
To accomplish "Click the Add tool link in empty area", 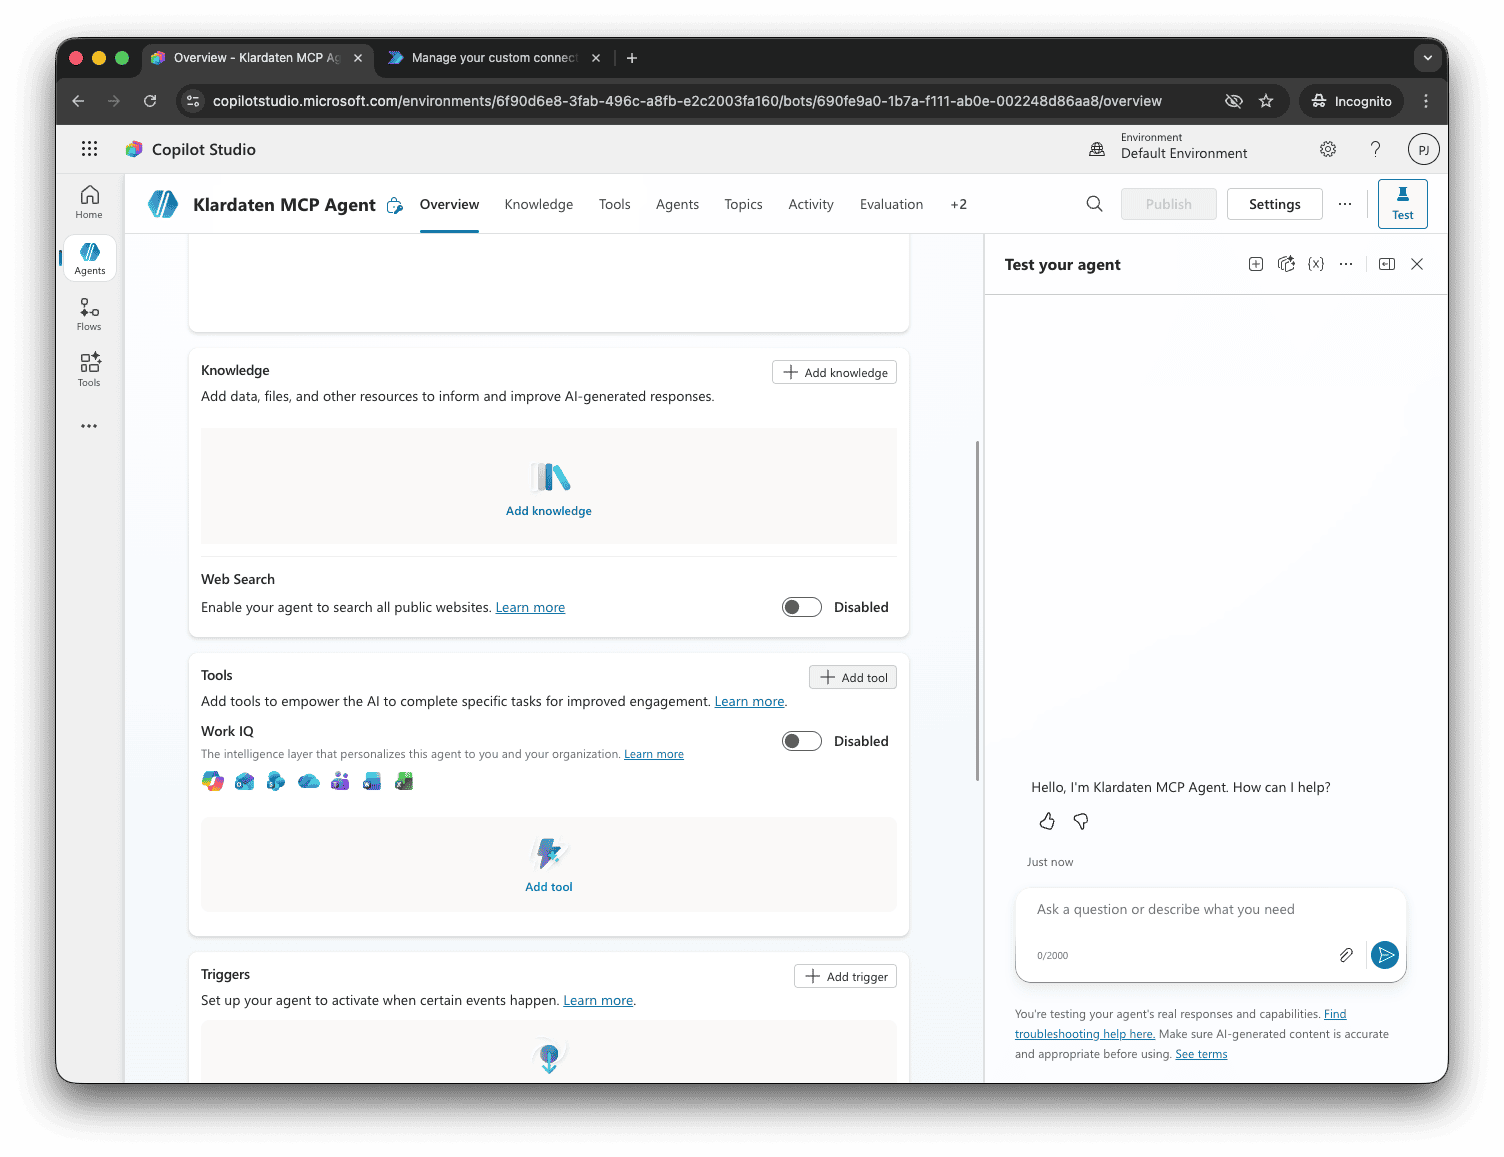I will tap(549, 887).
